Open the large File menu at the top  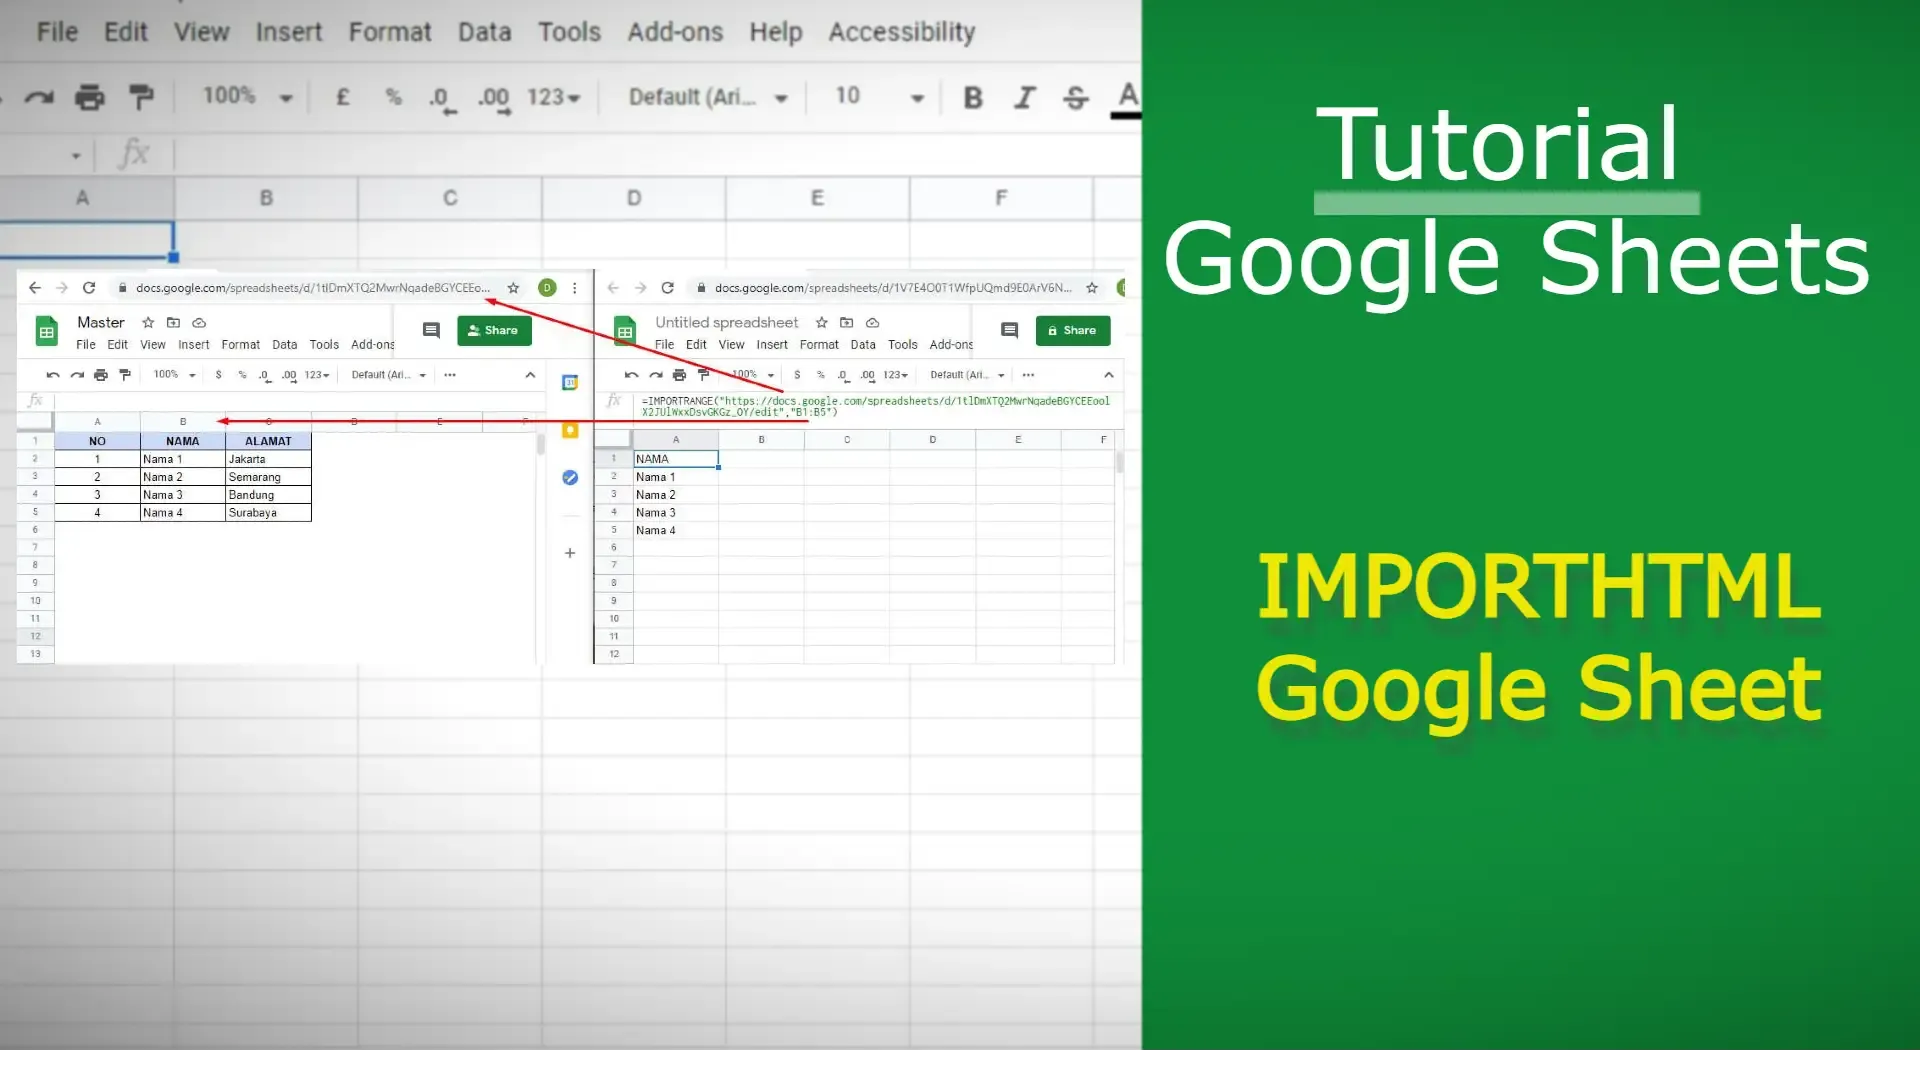[x=57, y=32]
